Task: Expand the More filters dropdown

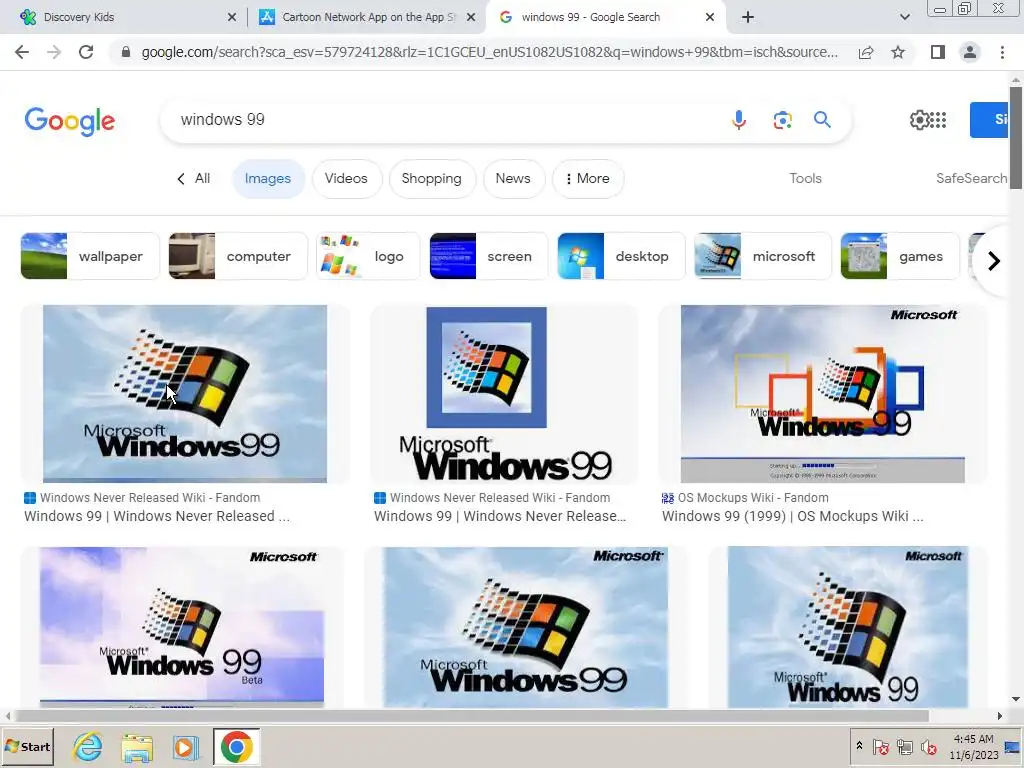Action: click(588, 178)
